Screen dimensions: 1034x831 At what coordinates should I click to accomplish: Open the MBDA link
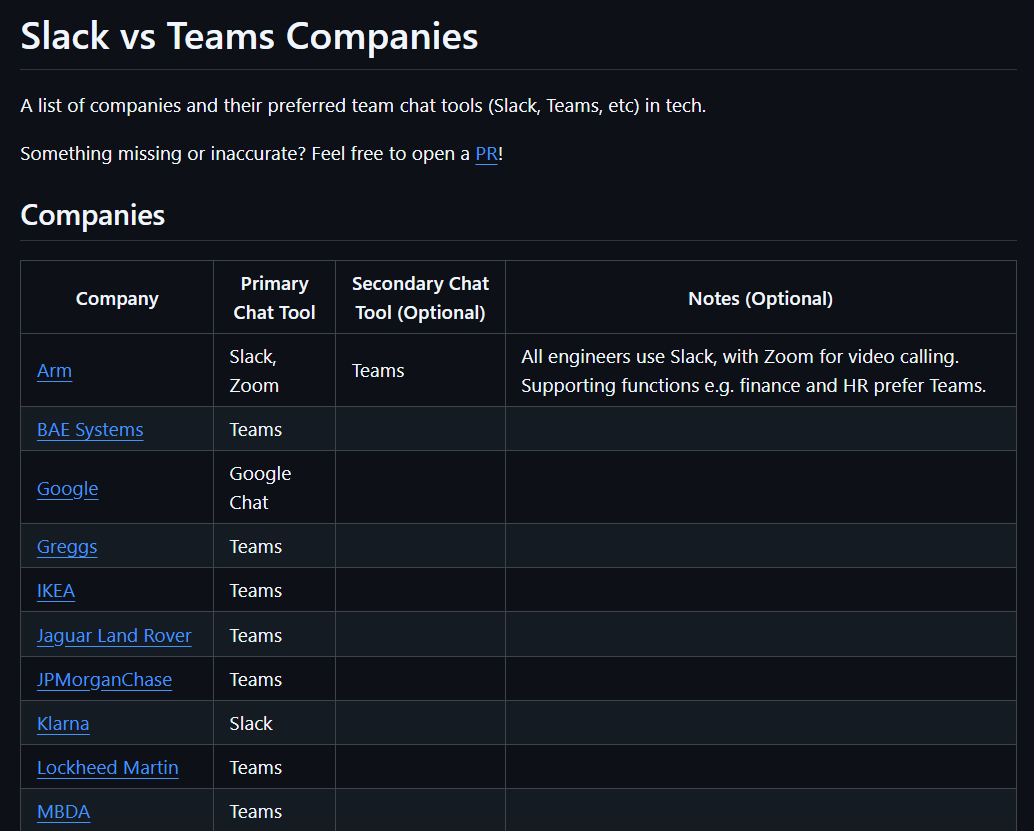pos(63,812)
